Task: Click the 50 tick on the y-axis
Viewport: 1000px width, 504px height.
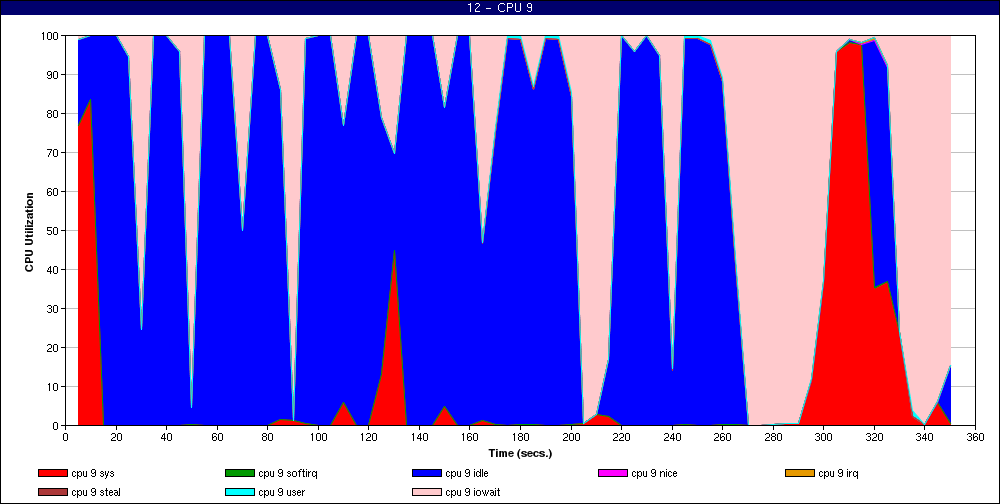Action: click(54, 230)
